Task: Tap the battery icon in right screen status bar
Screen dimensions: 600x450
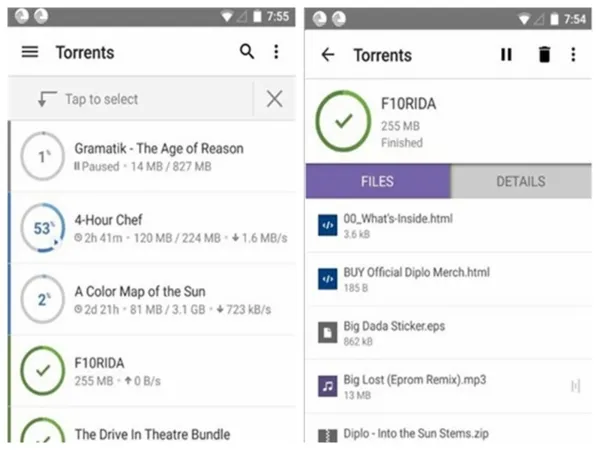Action: (x=554, y=19)
